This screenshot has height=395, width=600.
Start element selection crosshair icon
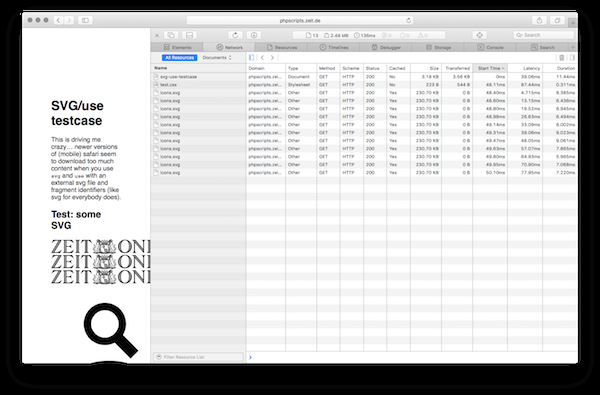click(479, 35)
